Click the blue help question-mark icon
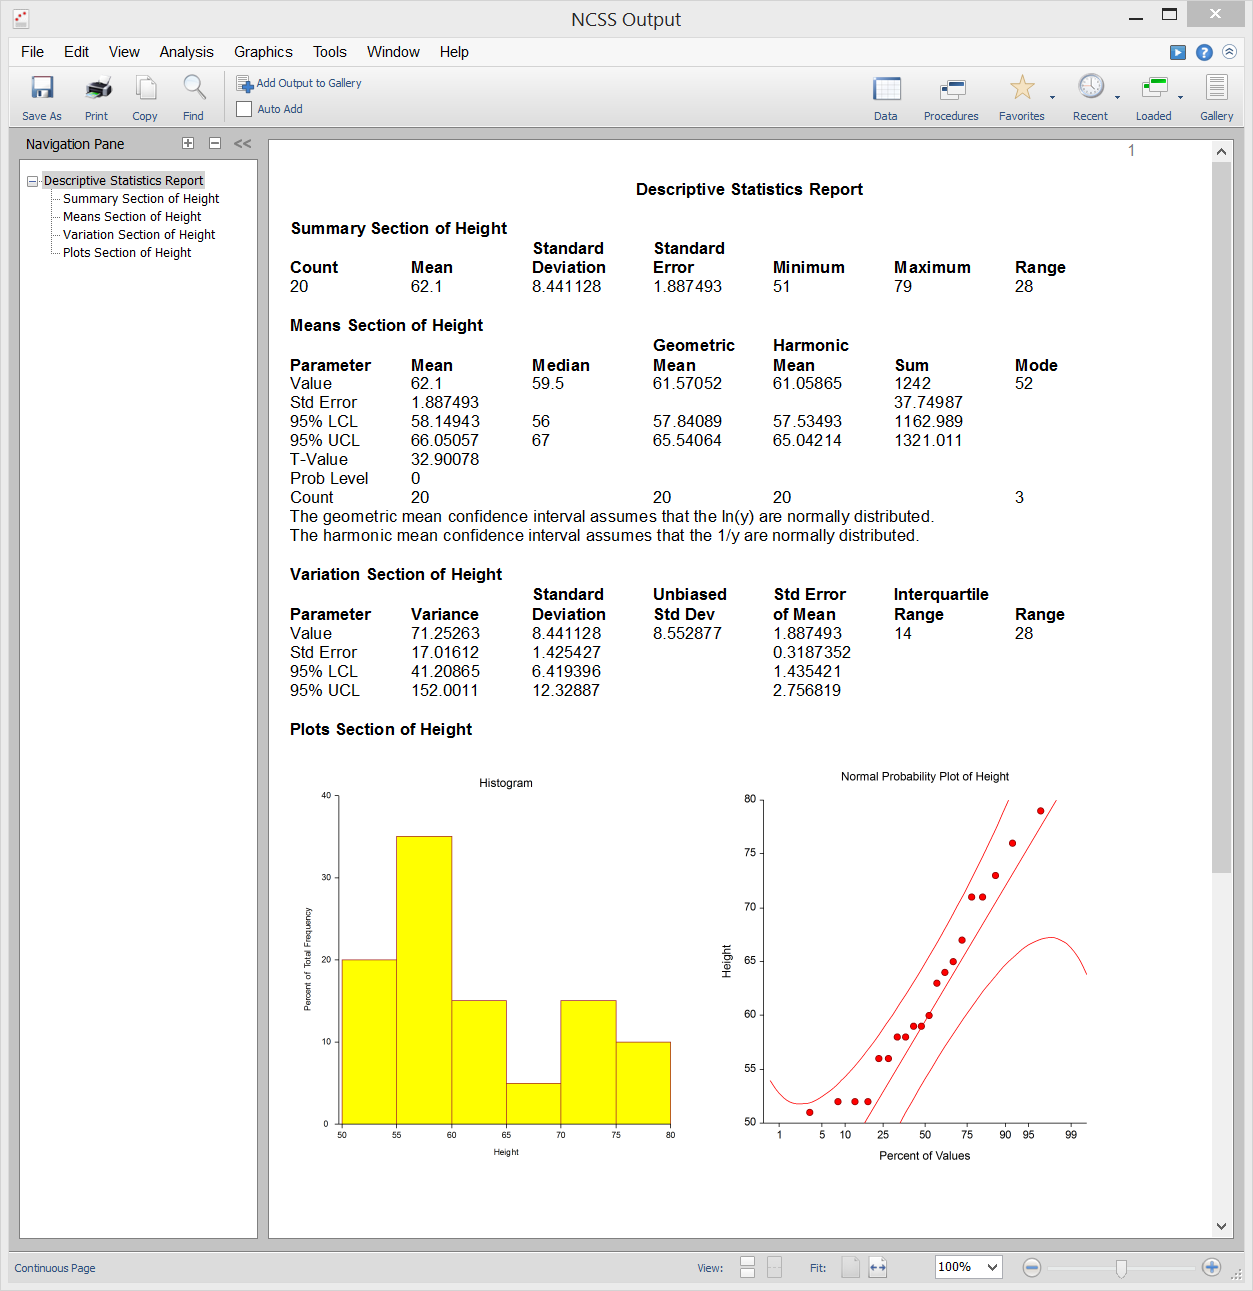1253x1291 pixels. pyautogui.click(x=1204, y=52)
